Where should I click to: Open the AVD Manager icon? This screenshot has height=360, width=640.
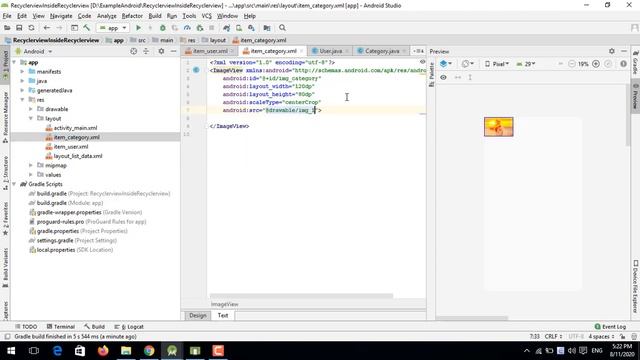point(239,28)
